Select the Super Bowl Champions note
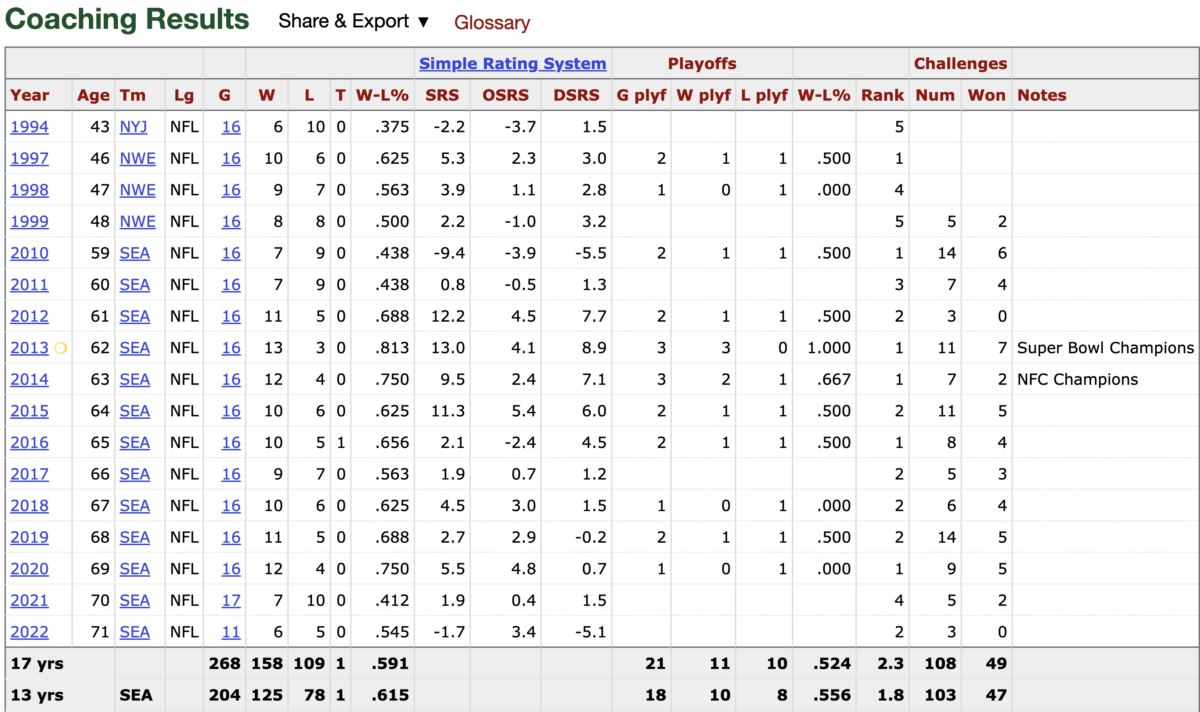This screenshot has width=1200, height=712. coord(1105,348)
